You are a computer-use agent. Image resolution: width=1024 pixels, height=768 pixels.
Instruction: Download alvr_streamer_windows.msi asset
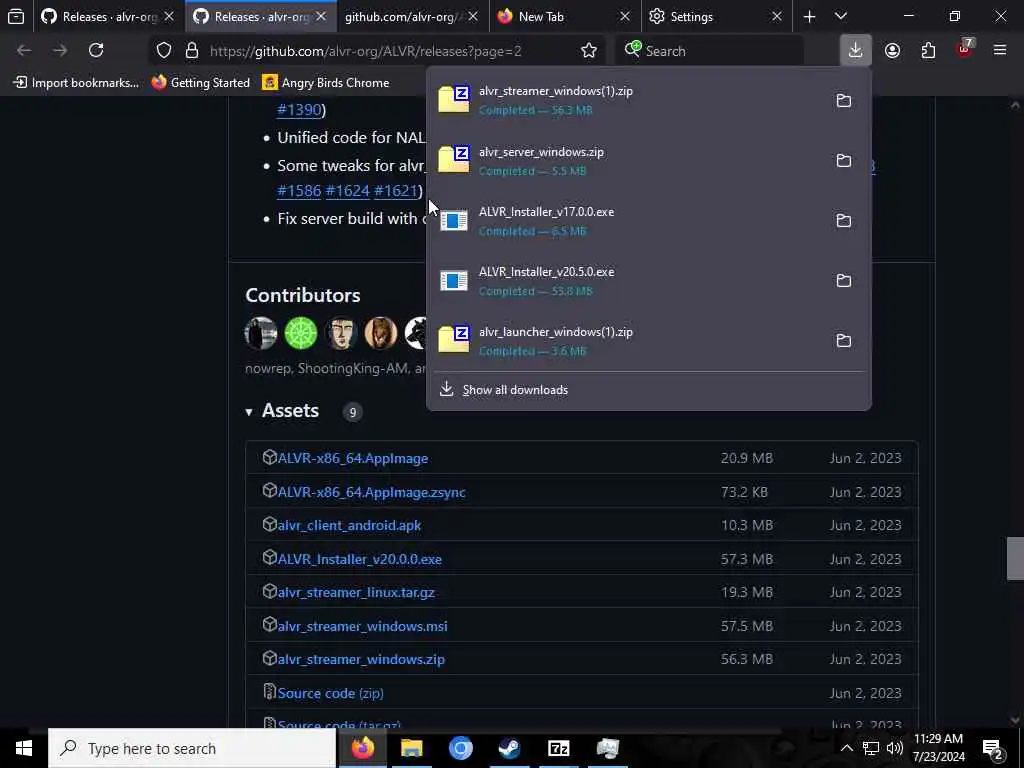point(362,626)
